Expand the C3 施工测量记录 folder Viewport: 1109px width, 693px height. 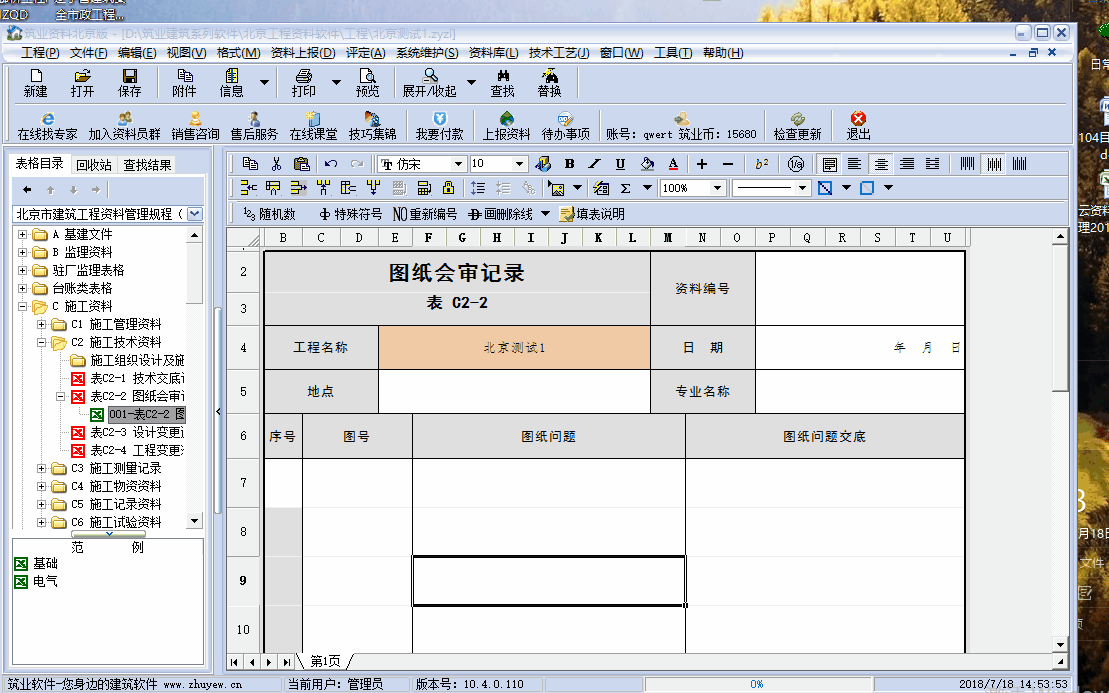coord(42,468)
